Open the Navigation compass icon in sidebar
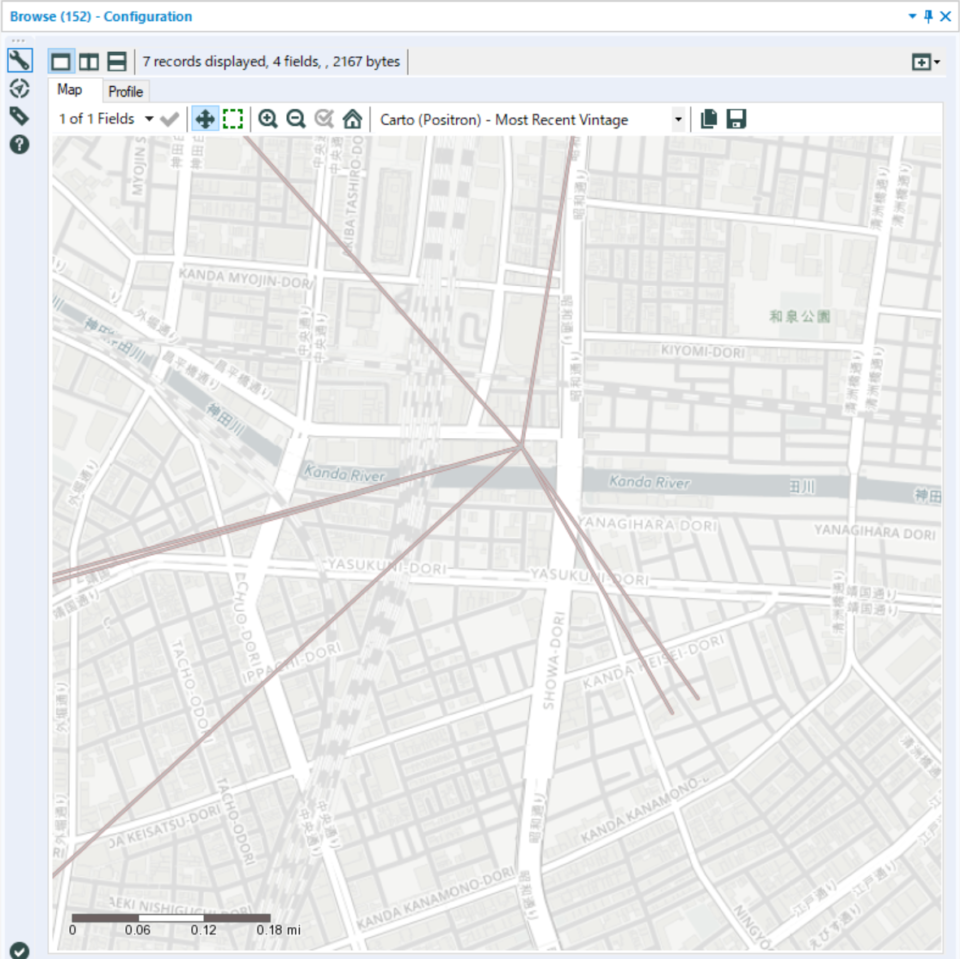 (x=19, y=88)
